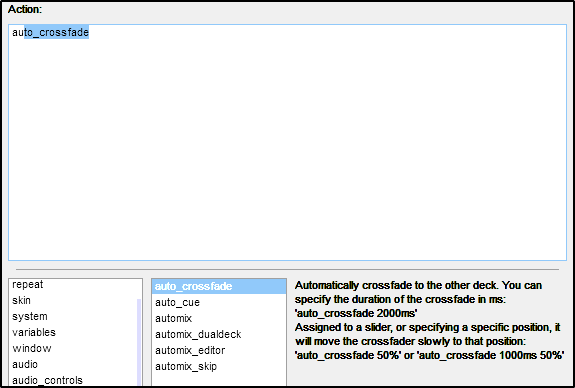Select the skin category
The height and width of the screenshot is (388, 575).
[x=21, y=300]
